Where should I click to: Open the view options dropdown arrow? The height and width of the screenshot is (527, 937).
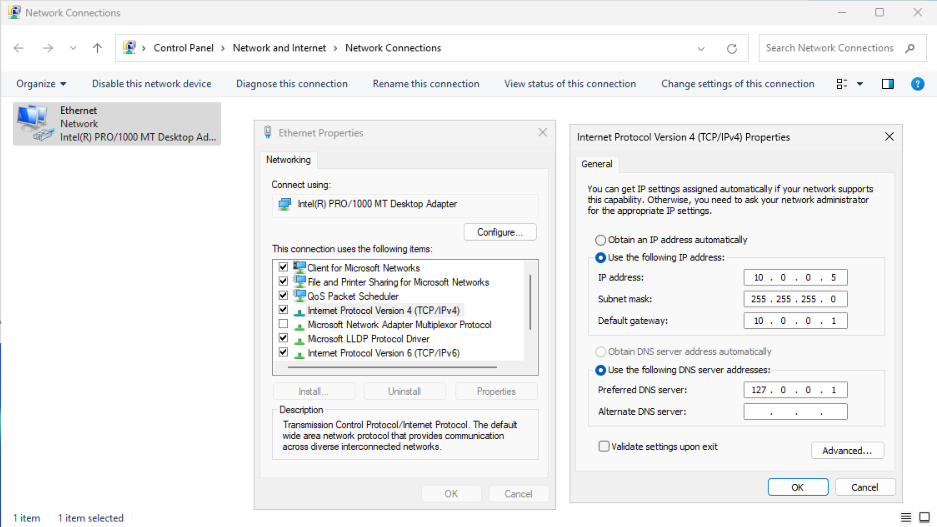(x=860, y=84)
